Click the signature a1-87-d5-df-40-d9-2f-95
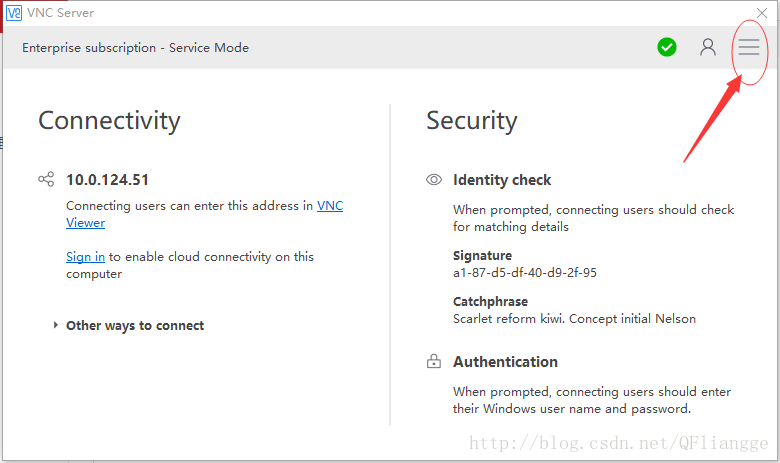 [525, 273]
